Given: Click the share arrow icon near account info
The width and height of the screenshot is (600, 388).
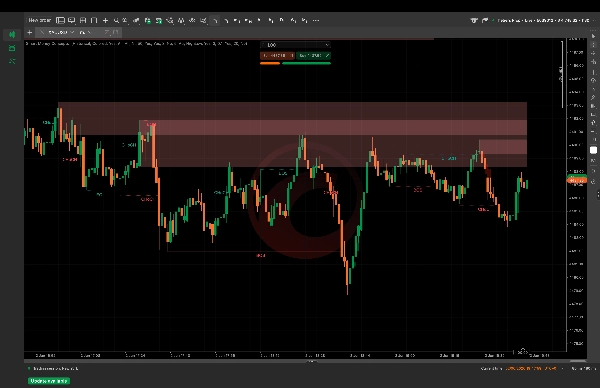Looking at the screenshot, I should pyautogui.click(x=485, y=20).
